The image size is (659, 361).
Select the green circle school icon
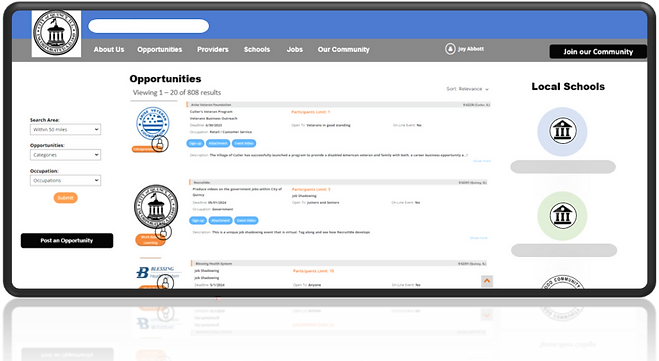(562, 216)
